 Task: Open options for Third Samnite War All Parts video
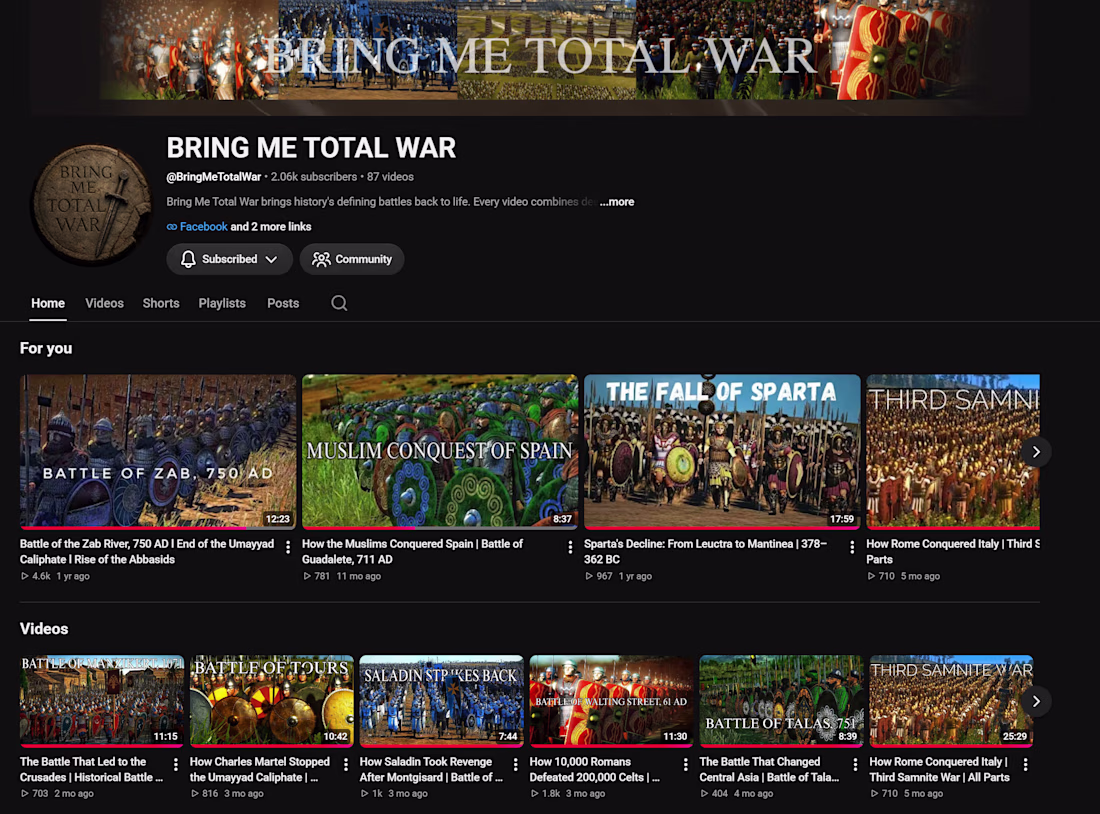pos(1025,765)
